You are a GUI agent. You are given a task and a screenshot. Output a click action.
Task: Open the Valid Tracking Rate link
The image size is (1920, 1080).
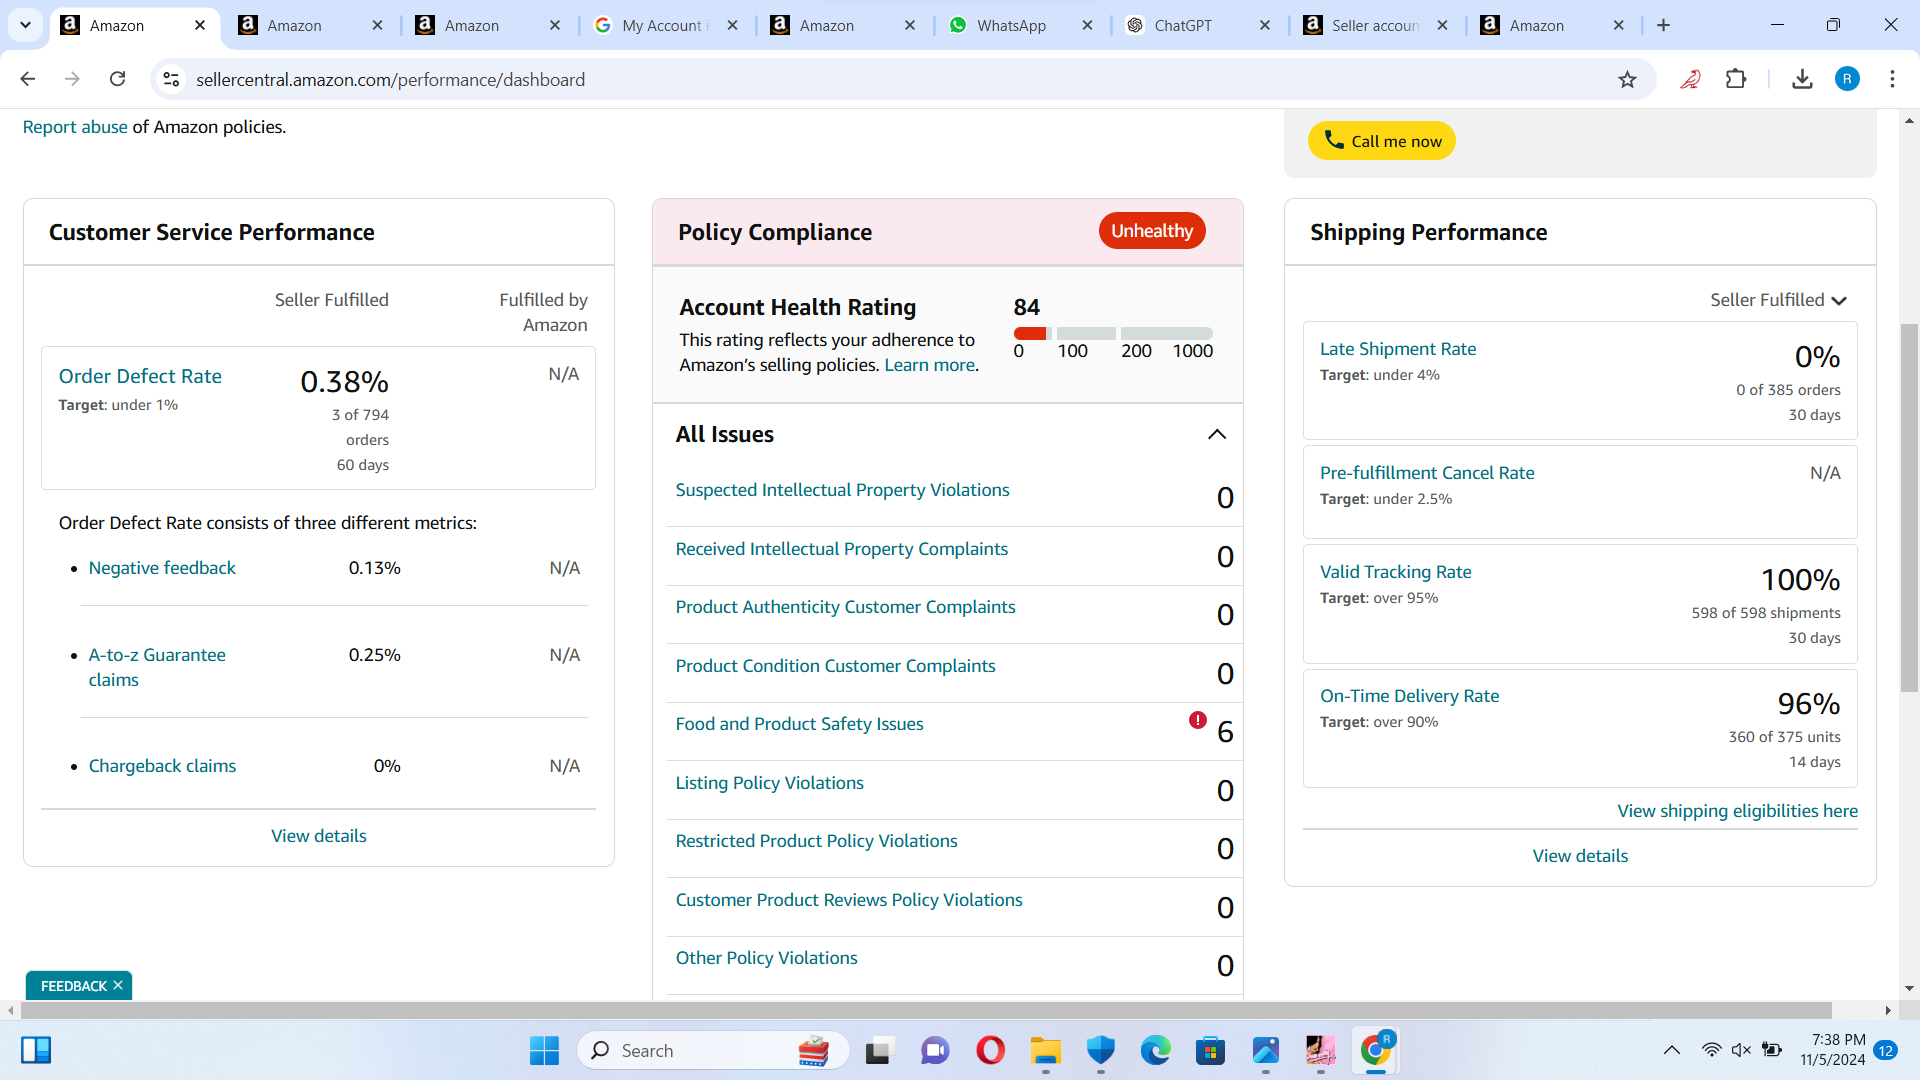pos(1395,572)
